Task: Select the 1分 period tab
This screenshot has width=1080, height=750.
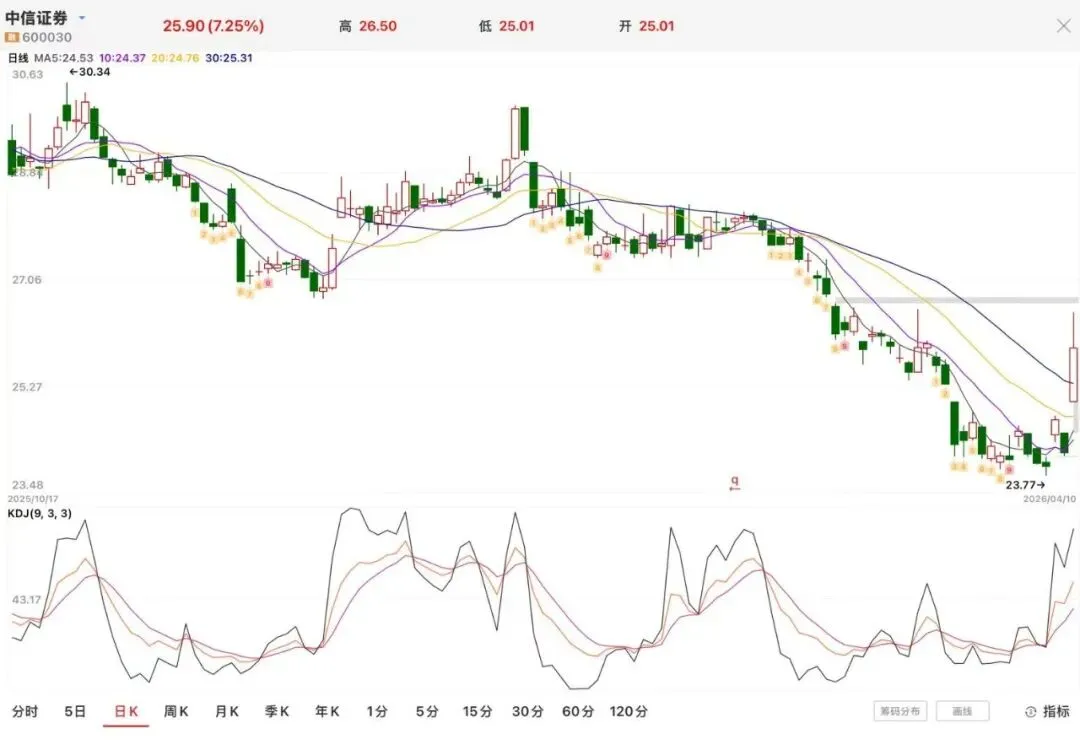Action: pos(377,711)
